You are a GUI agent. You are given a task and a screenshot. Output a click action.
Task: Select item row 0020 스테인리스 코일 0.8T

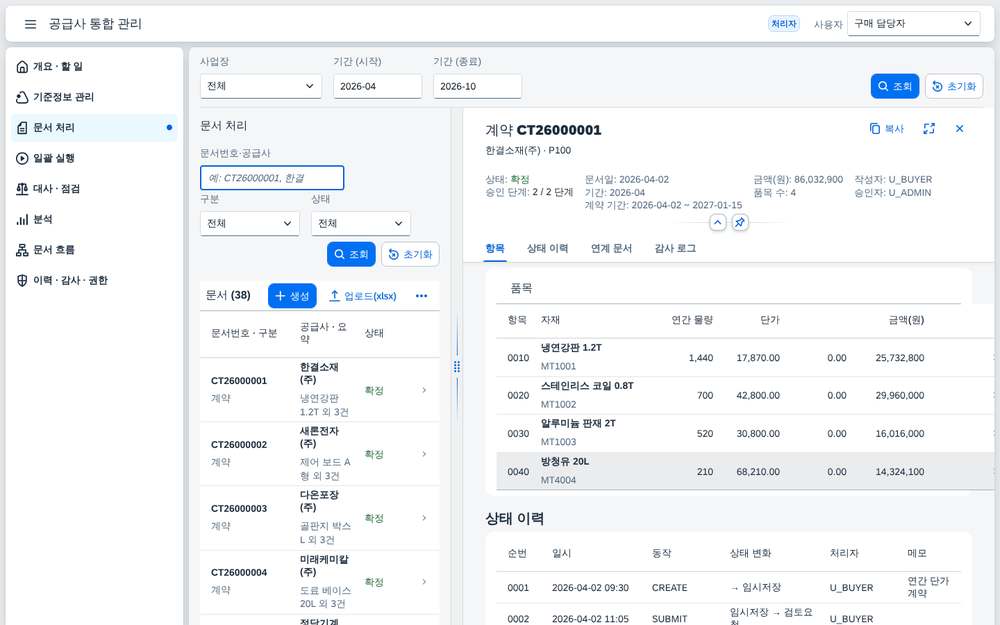tap(744, 395)
